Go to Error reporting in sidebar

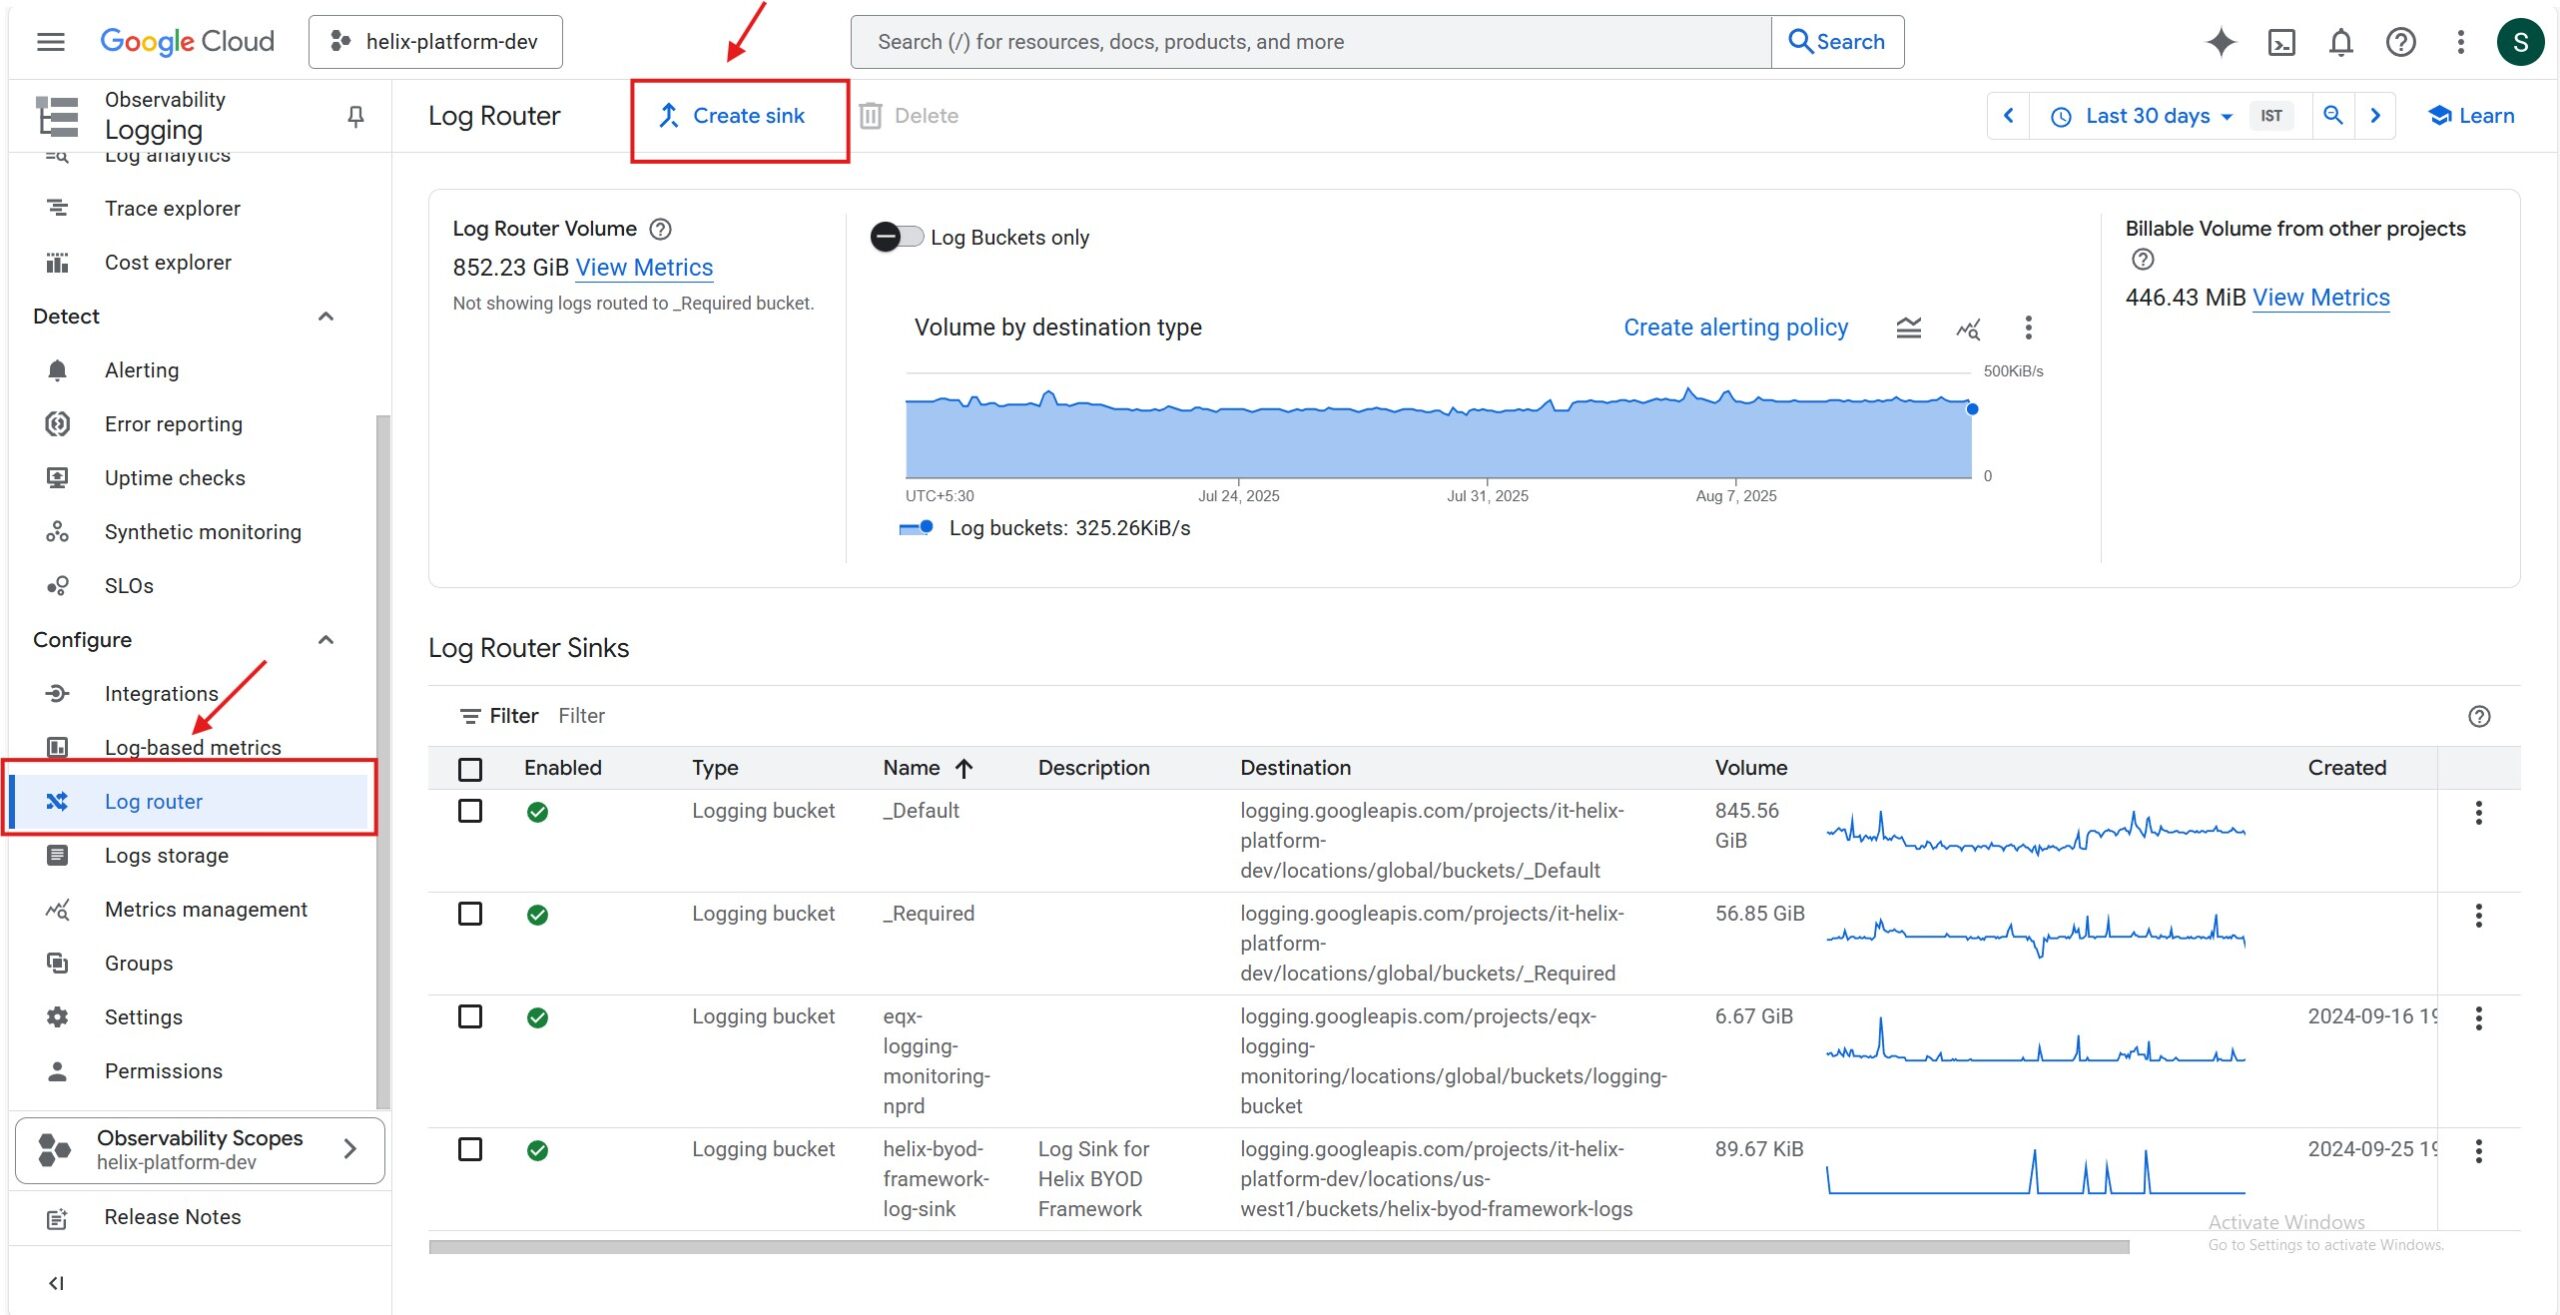coord(173,424)
